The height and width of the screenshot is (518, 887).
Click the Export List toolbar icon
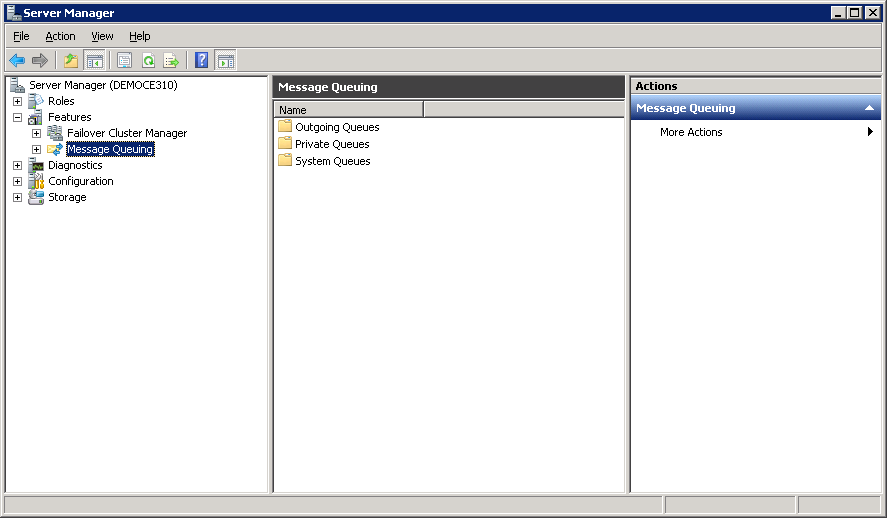[171, 61]
